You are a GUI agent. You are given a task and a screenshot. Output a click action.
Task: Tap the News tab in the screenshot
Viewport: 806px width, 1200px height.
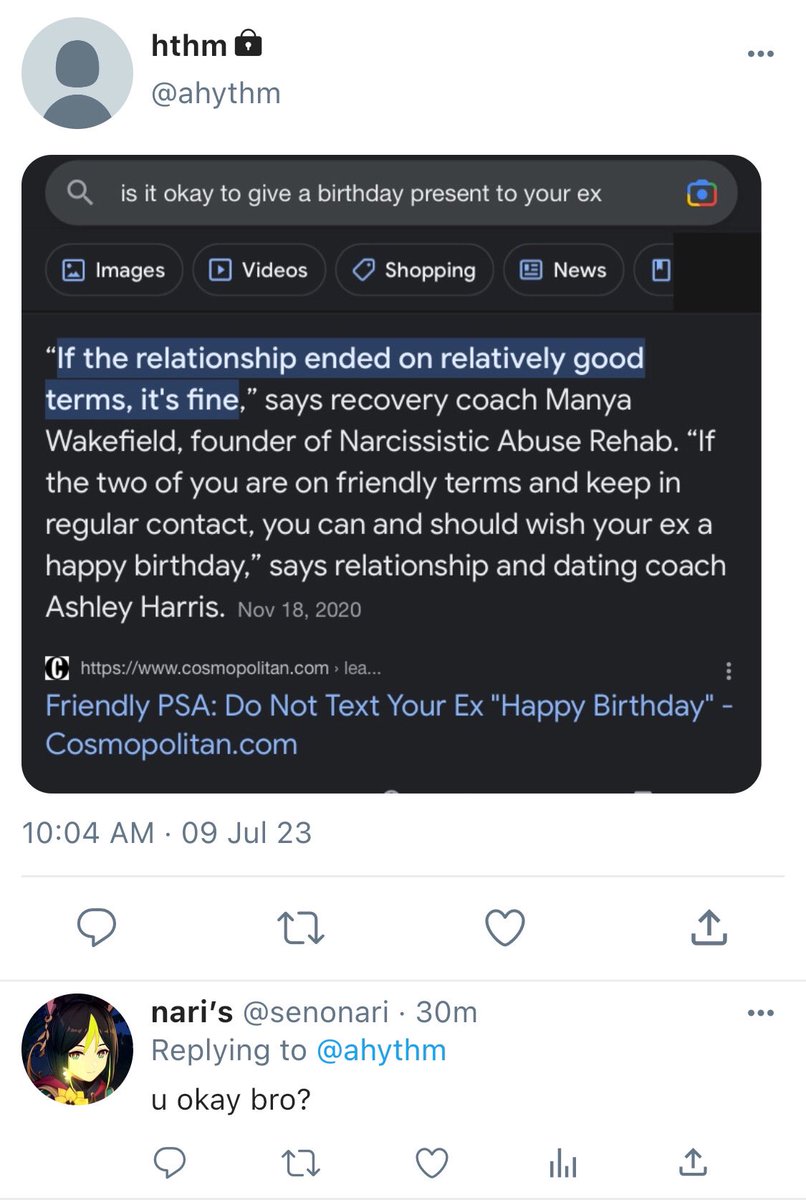tap(563, 270)
